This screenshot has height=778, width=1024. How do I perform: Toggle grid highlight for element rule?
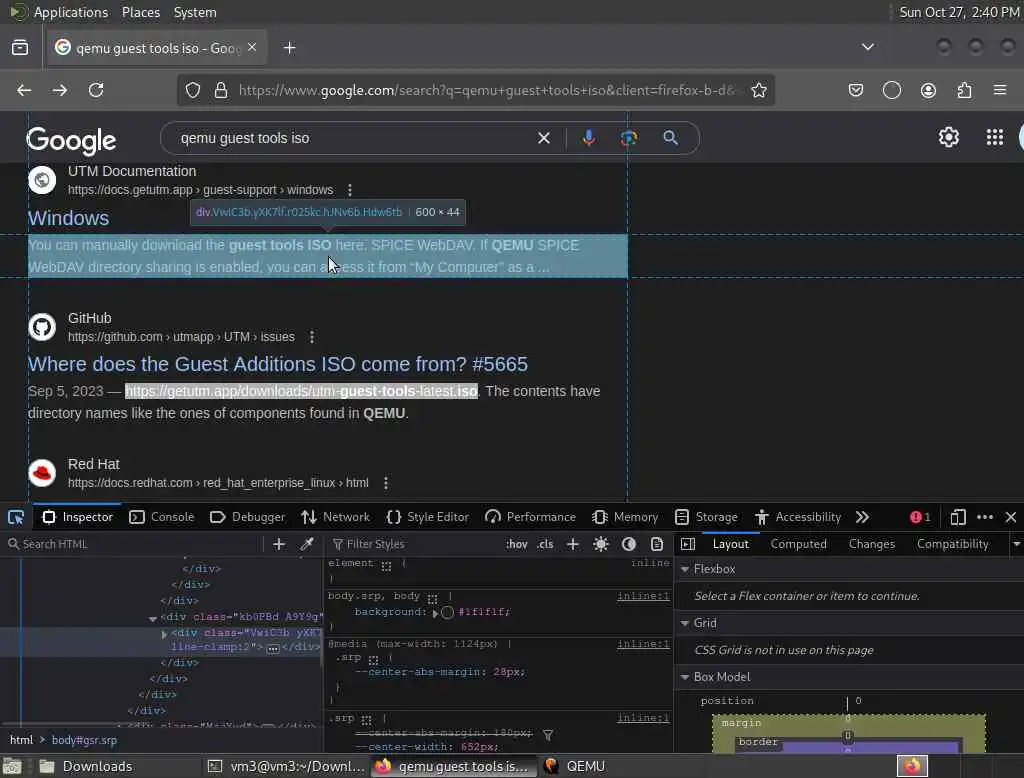pos(387,566)
